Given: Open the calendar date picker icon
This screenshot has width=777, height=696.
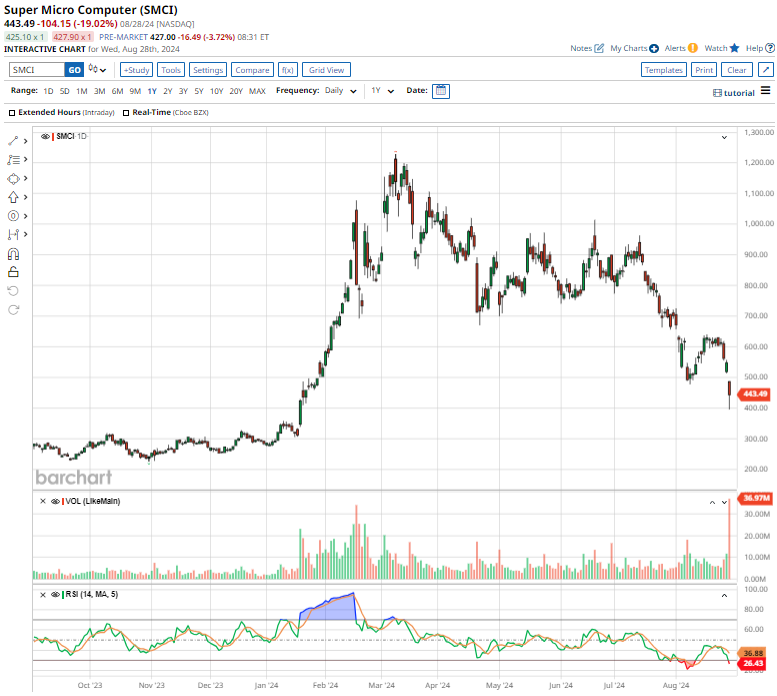Looking at the screenshot, I should 441,91.
